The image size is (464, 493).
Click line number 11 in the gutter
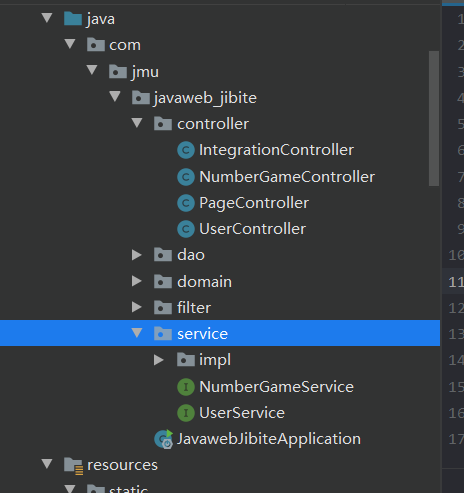[456, 282]
